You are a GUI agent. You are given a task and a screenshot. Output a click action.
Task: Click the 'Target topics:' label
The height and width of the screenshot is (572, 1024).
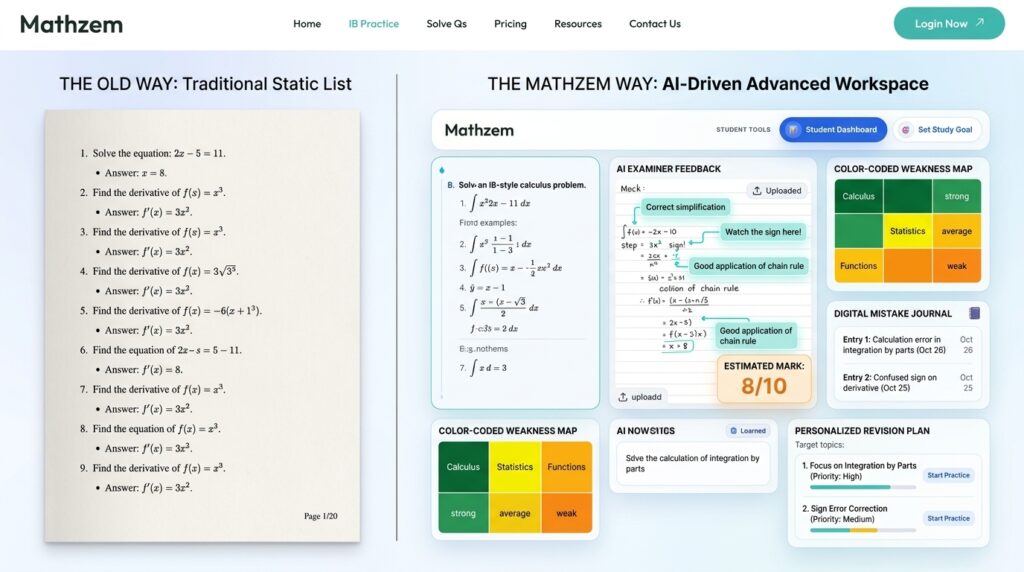click(820, 445)
